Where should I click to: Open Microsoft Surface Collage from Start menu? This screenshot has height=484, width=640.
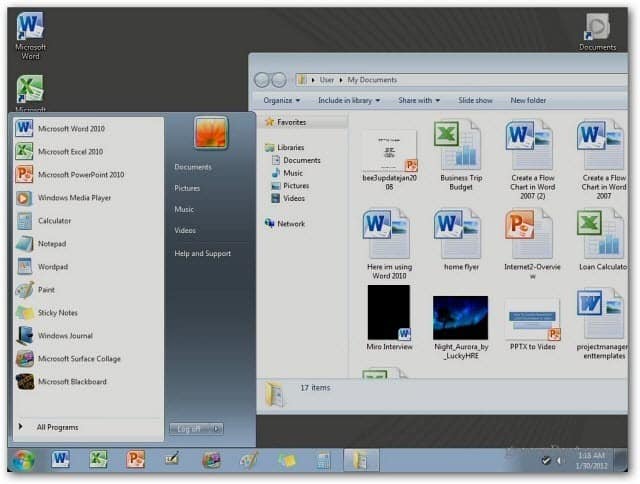coord(88,359)
